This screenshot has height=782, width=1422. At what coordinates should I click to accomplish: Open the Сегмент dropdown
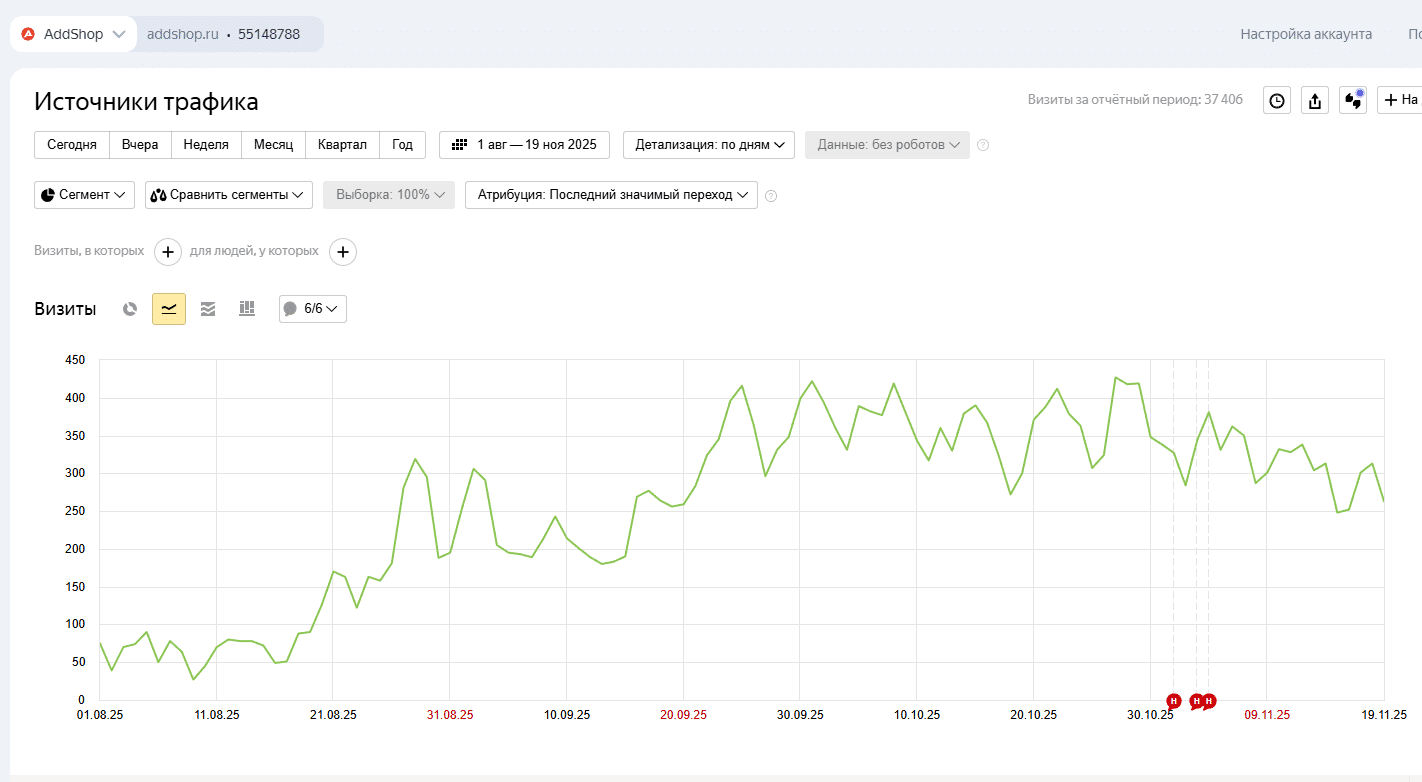pos(84,195)
